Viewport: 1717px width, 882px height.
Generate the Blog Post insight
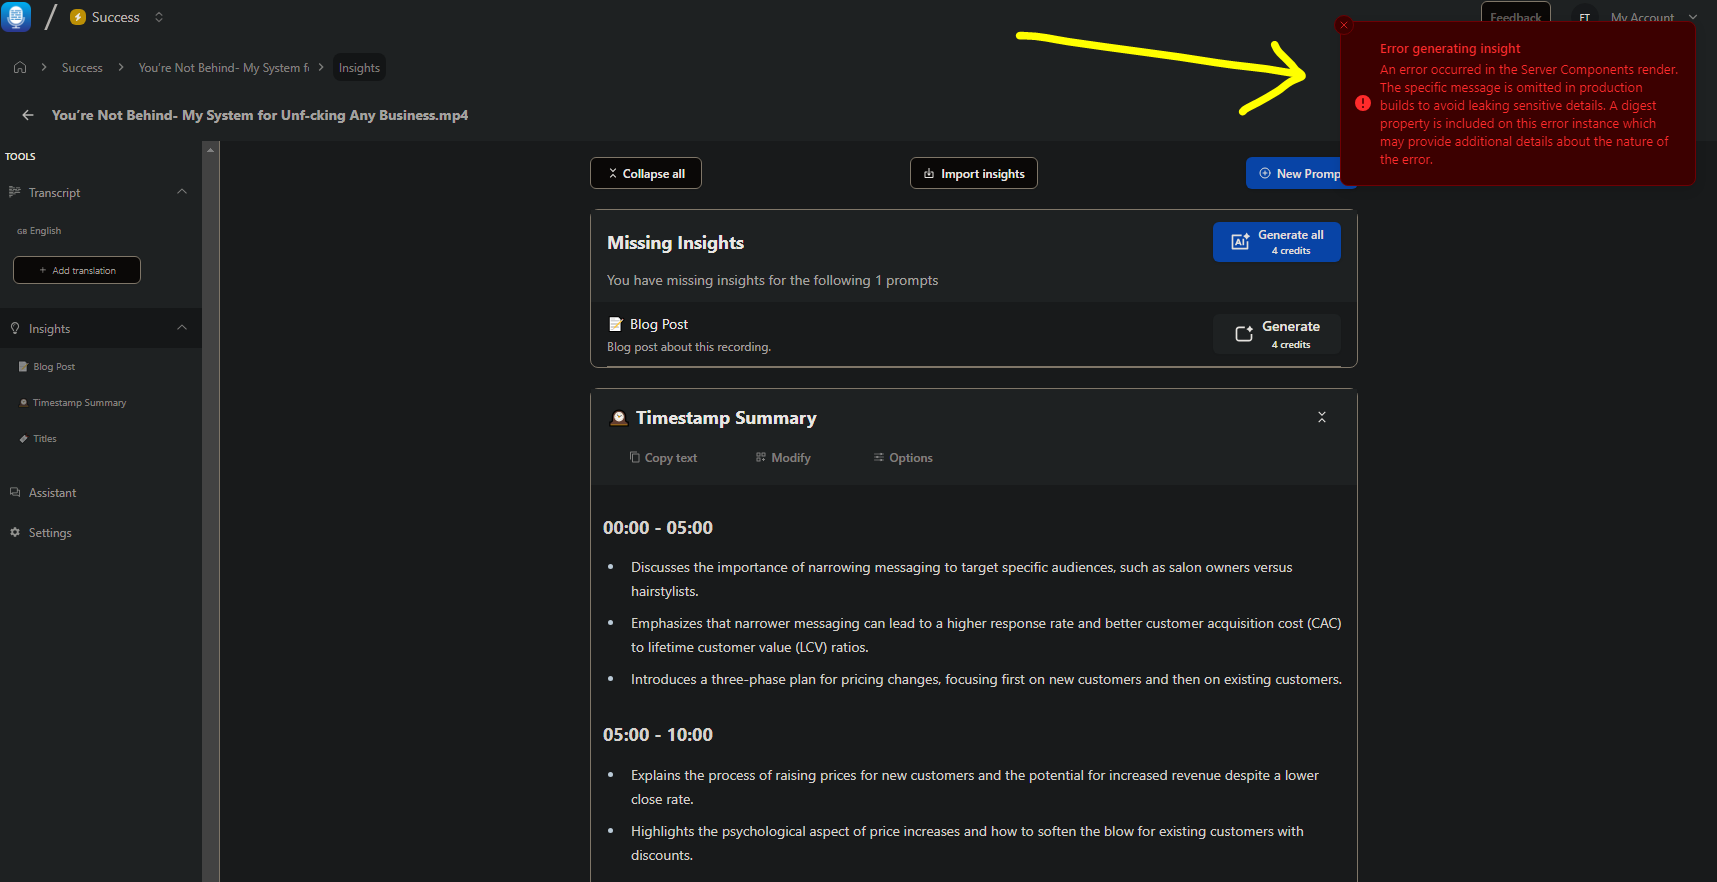pyautogui.click(x=1277, y=334)
